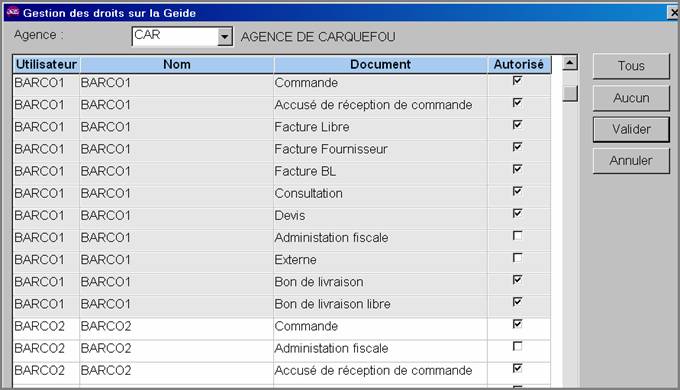Select the Autorisé column header
The height and width of the screenshot is (390, 680).
519,65
